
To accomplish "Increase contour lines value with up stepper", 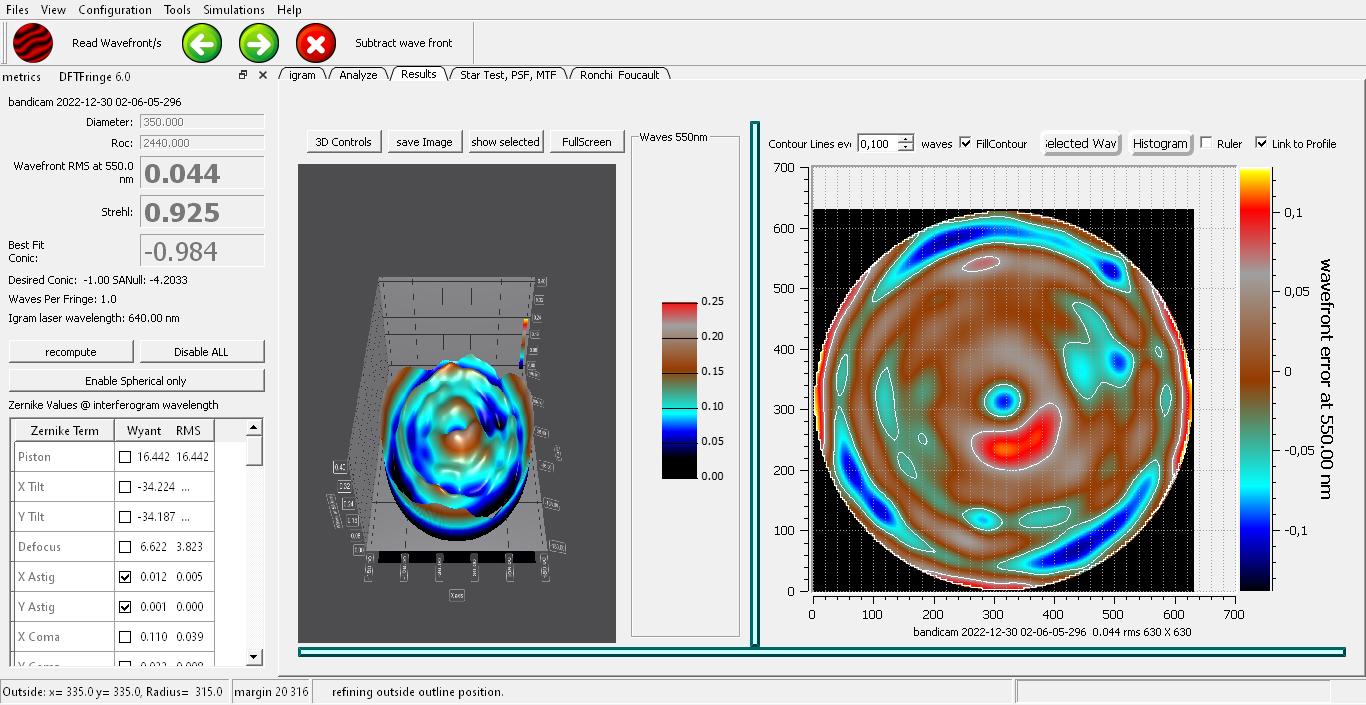I will [x=905, y=139].
